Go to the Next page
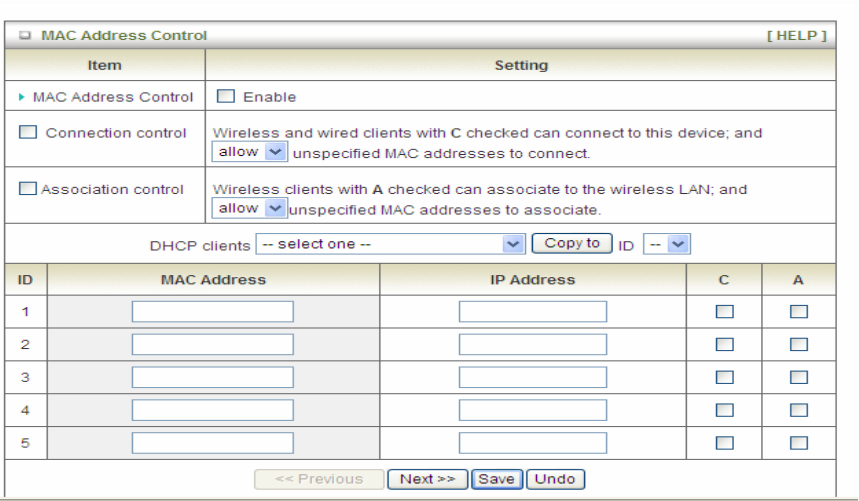Image resolution: width=859 pixels, height=501 pixels. 427,479
